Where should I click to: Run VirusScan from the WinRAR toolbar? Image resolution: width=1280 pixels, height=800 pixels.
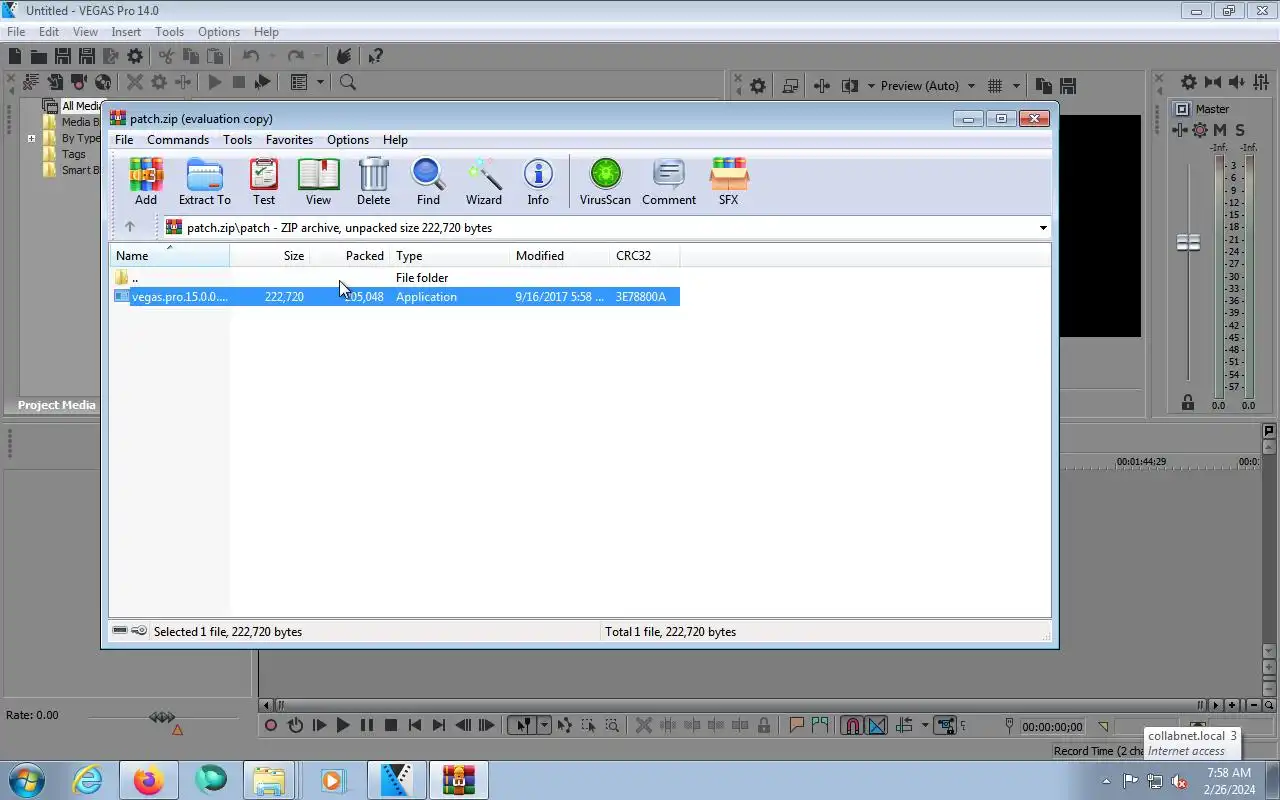[605, 182]
